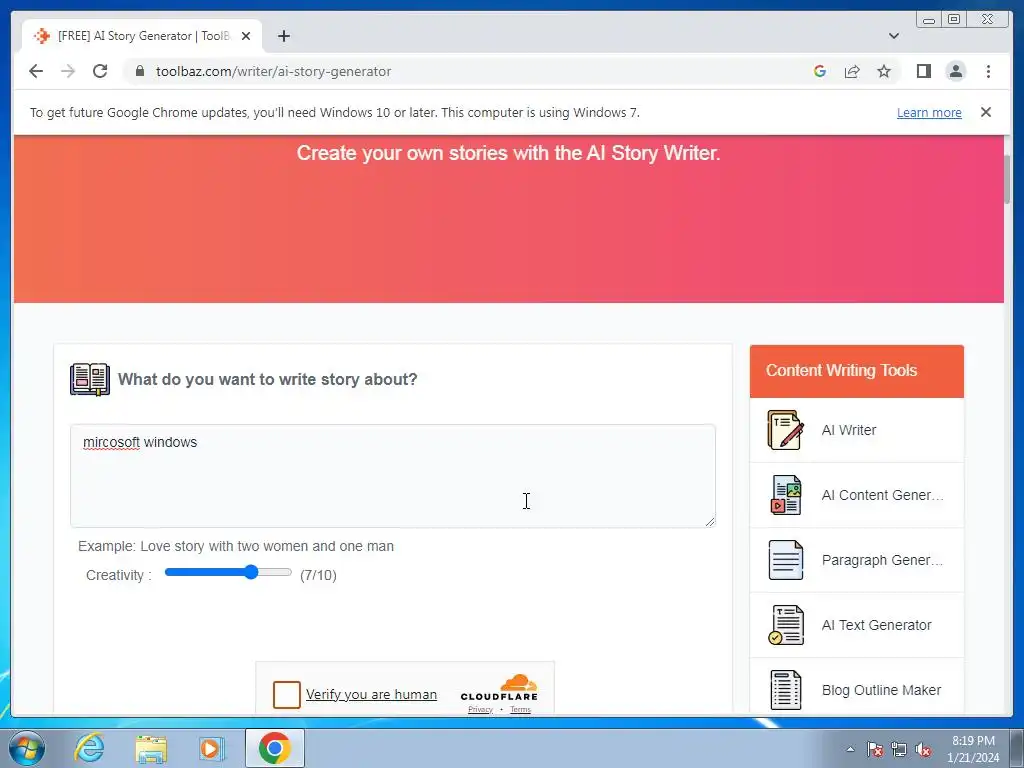Close the AI Story Generator tab
1024x768 pixels.
(246, 36)
